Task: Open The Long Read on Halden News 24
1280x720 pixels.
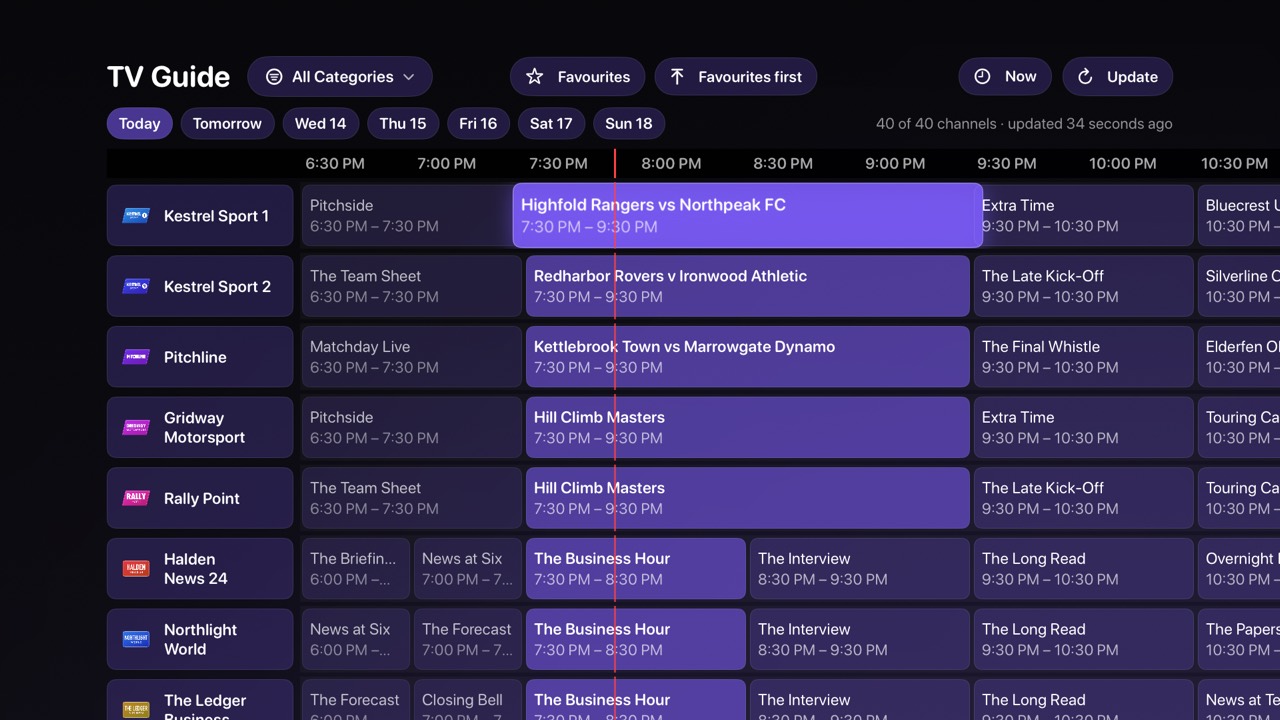Action: pyautogui.click(x=1084, y=569)
